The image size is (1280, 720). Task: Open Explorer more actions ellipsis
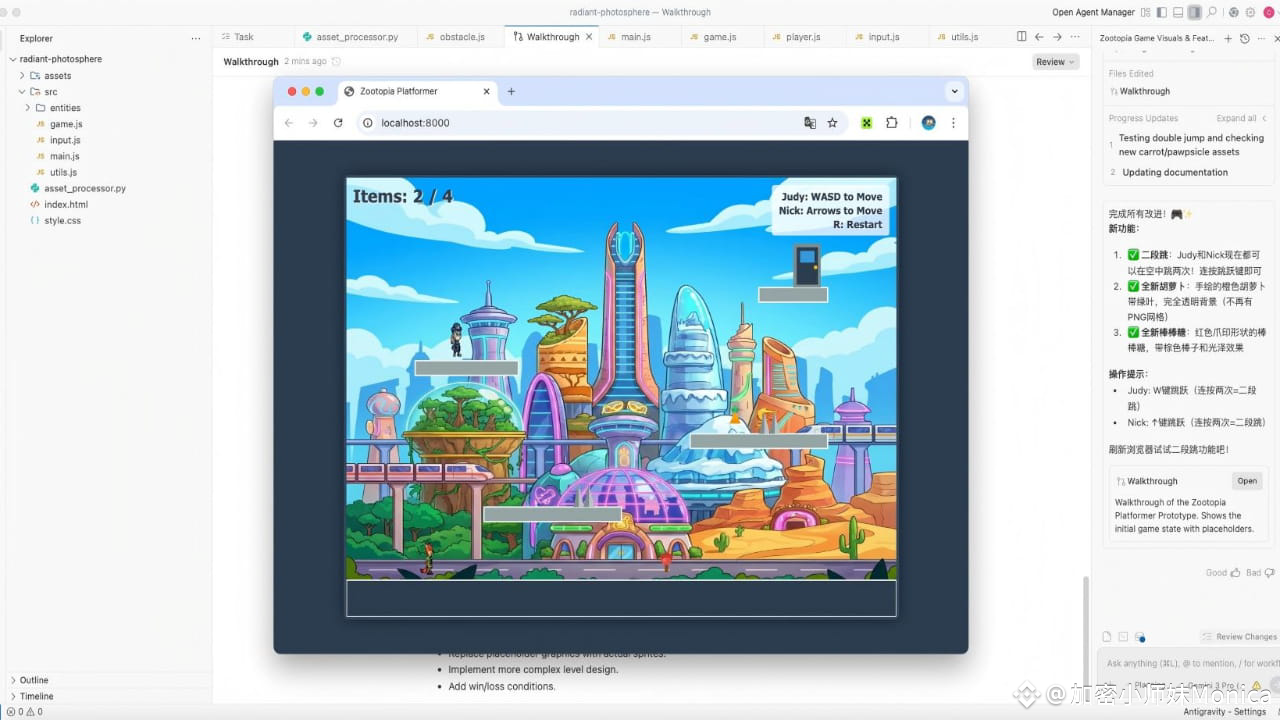click(195, 38)
